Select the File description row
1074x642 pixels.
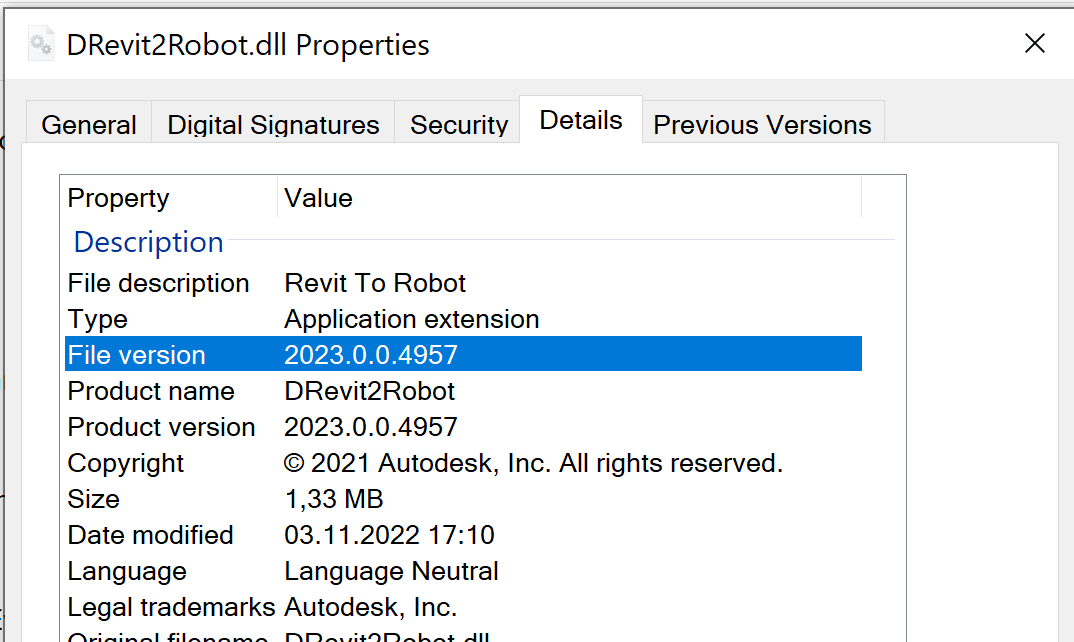pyautogui.click(x=158, y=283)
